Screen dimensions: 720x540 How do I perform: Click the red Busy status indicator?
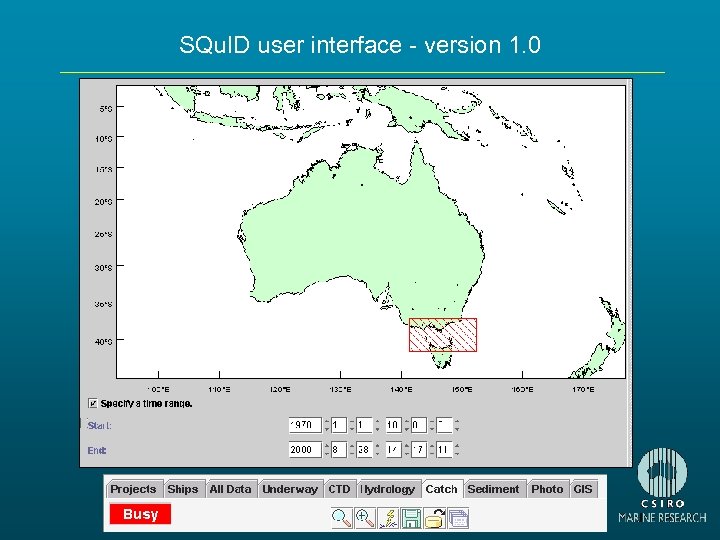coord(140,514)
